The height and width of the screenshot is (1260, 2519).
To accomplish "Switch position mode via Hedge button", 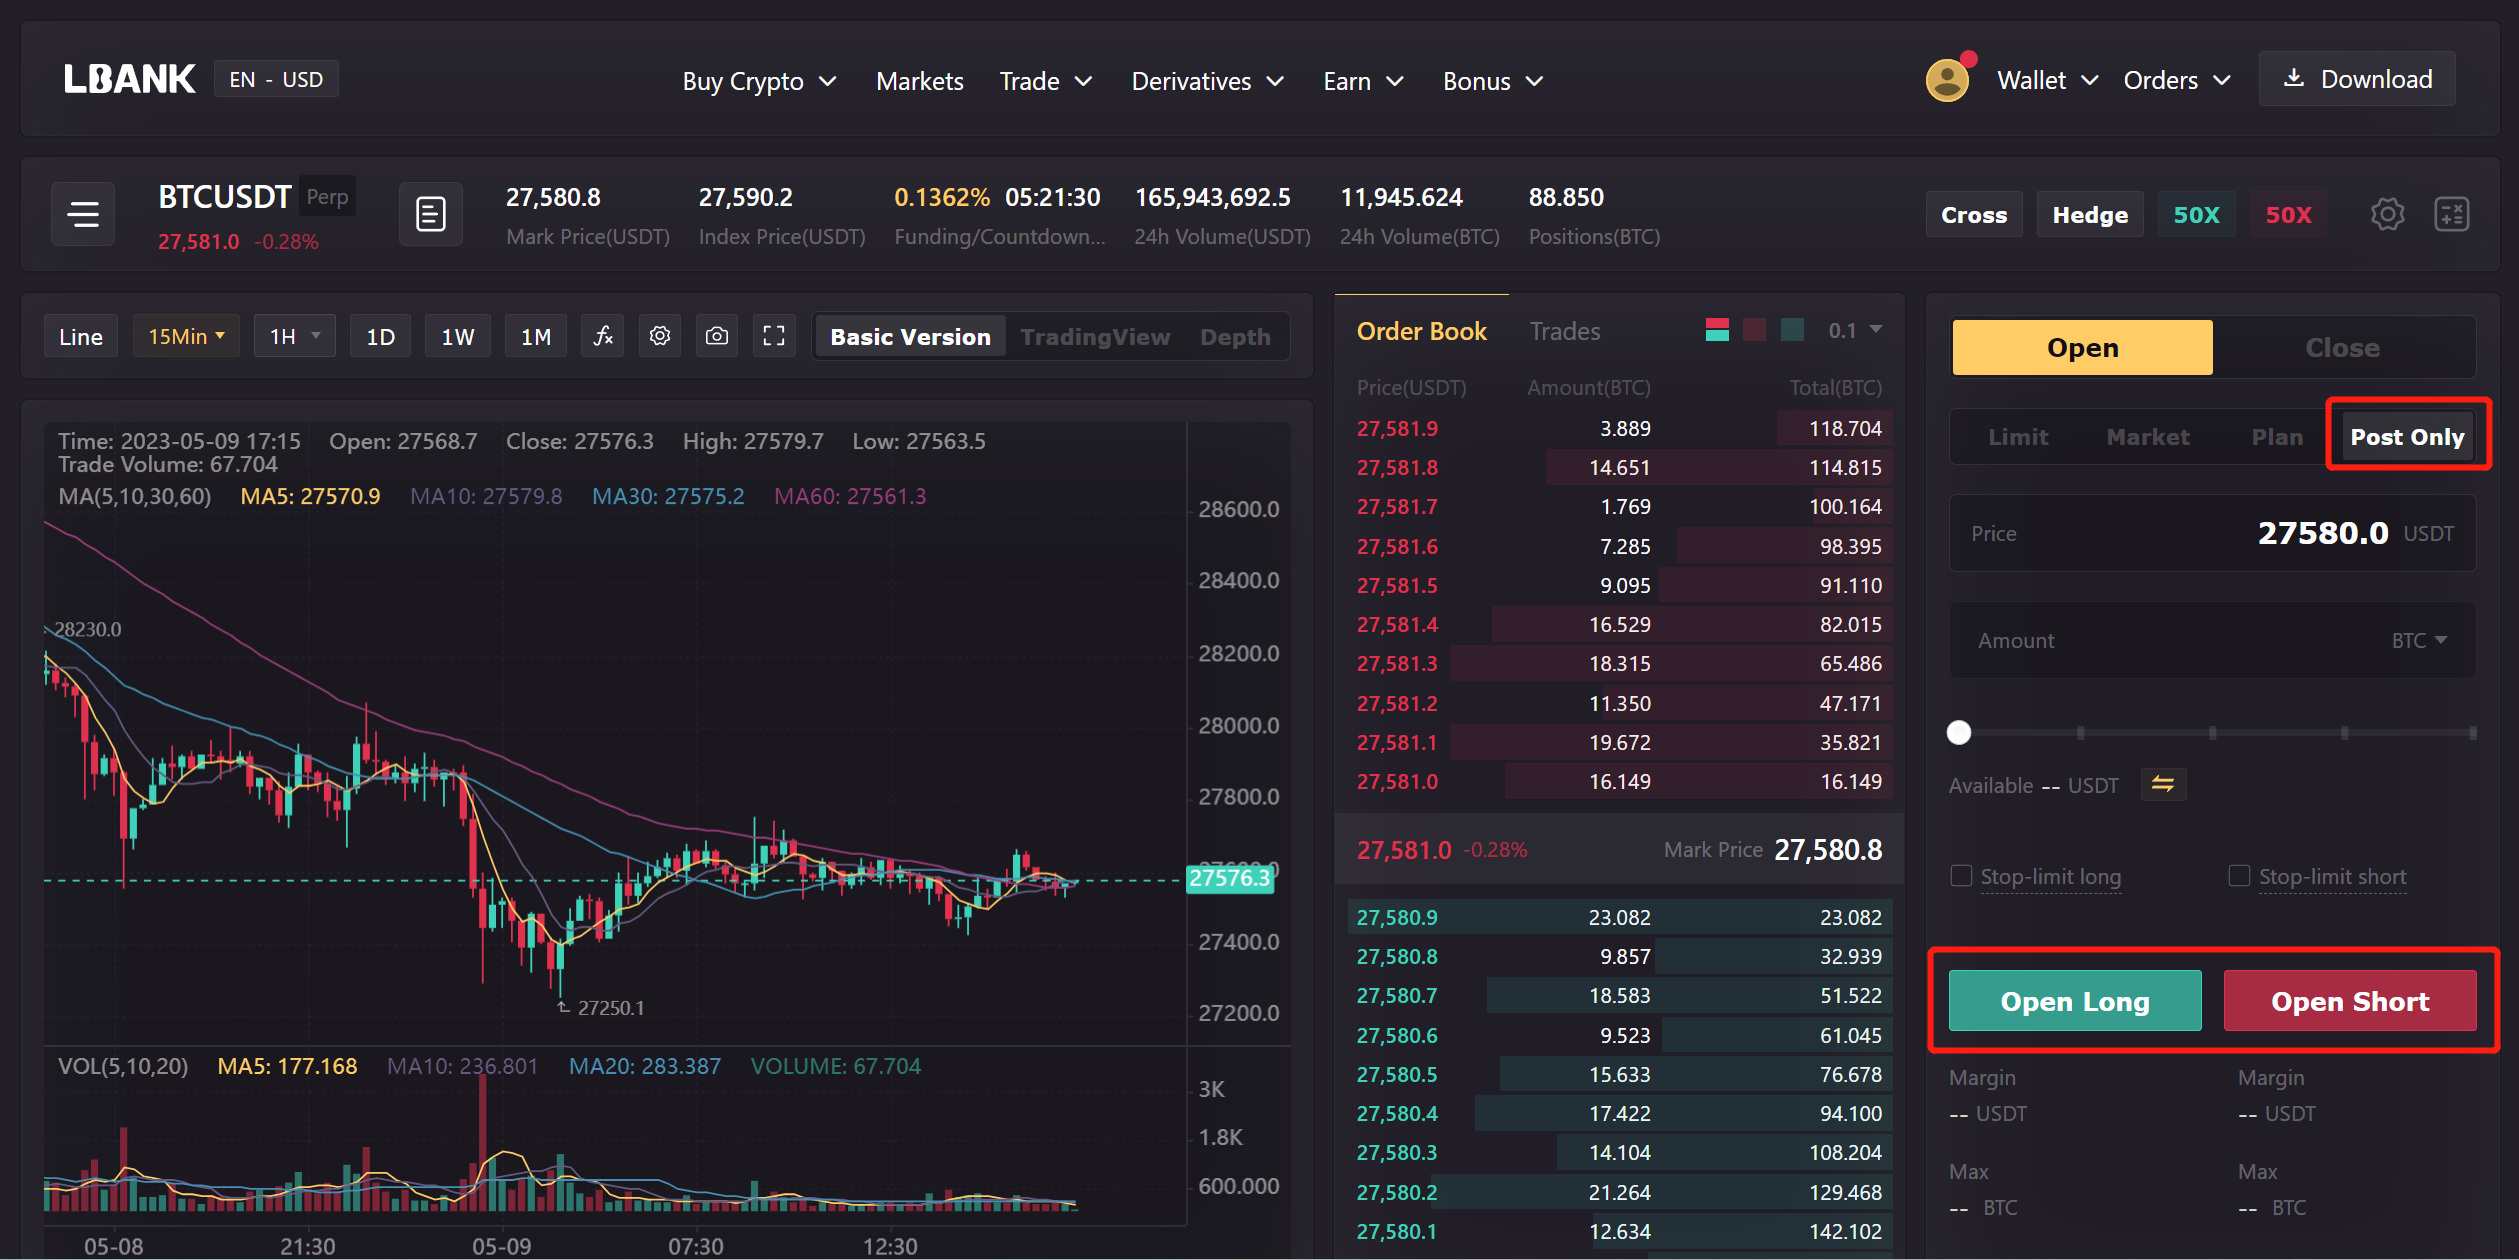I will pyautogui.click(x=2090, y=215).
